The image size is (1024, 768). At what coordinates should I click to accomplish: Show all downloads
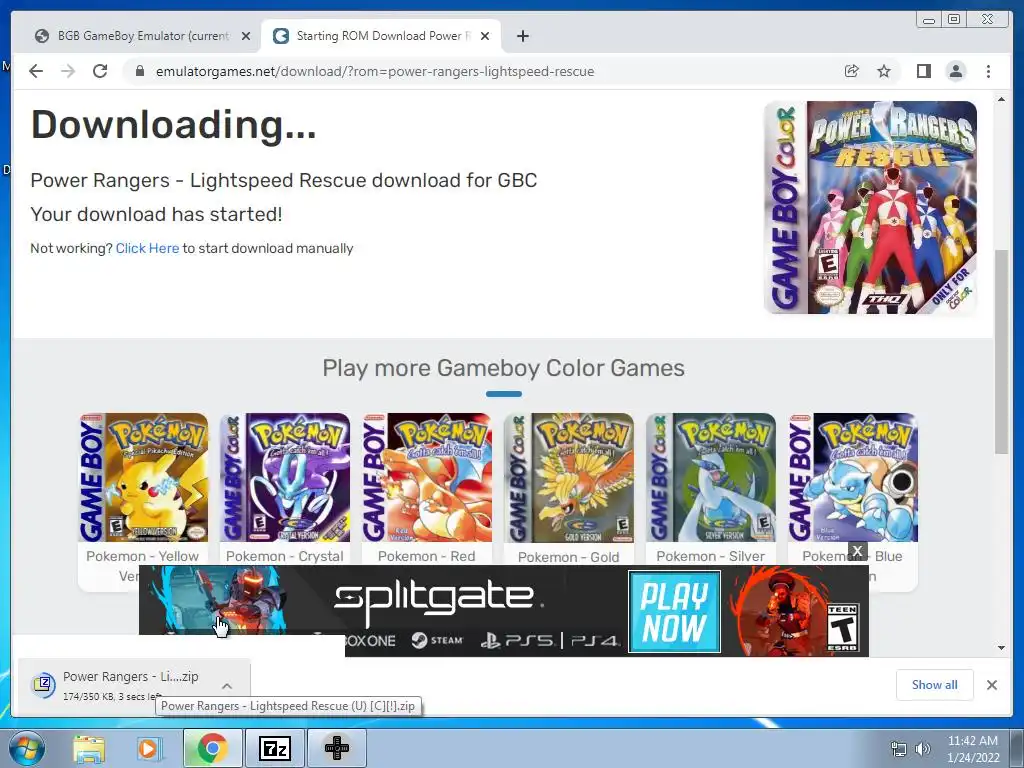click(935, 685)
